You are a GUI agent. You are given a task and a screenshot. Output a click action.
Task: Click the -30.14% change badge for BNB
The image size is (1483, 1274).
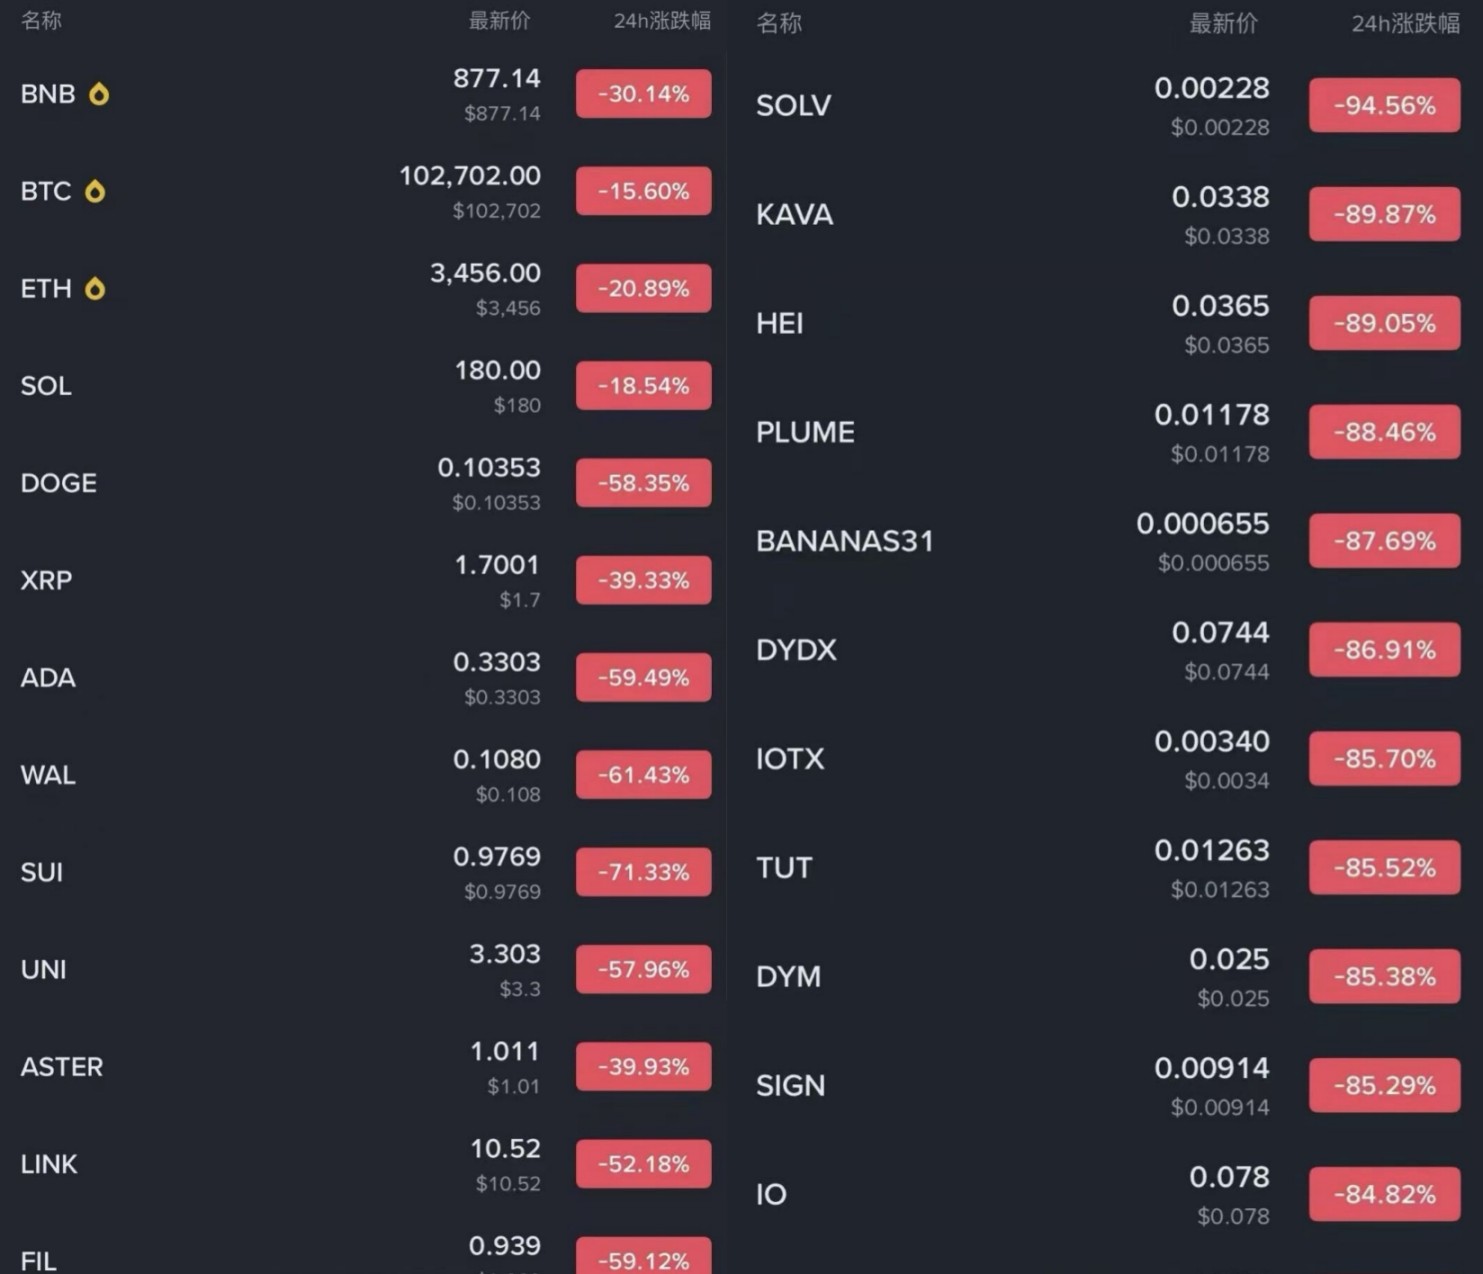(643, 94)
